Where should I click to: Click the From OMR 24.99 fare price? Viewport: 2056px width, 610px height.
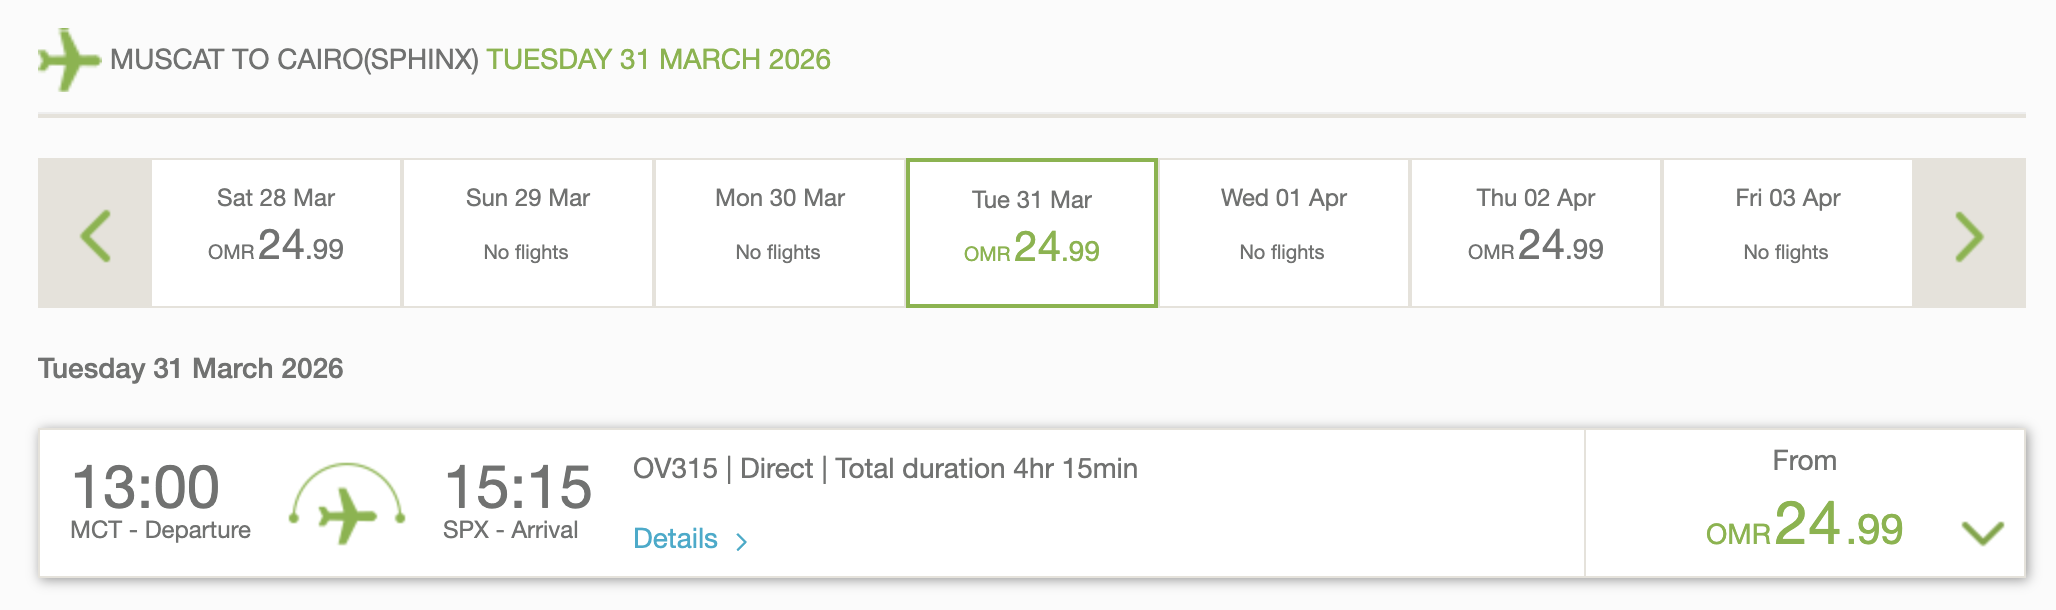(1804, 523)
